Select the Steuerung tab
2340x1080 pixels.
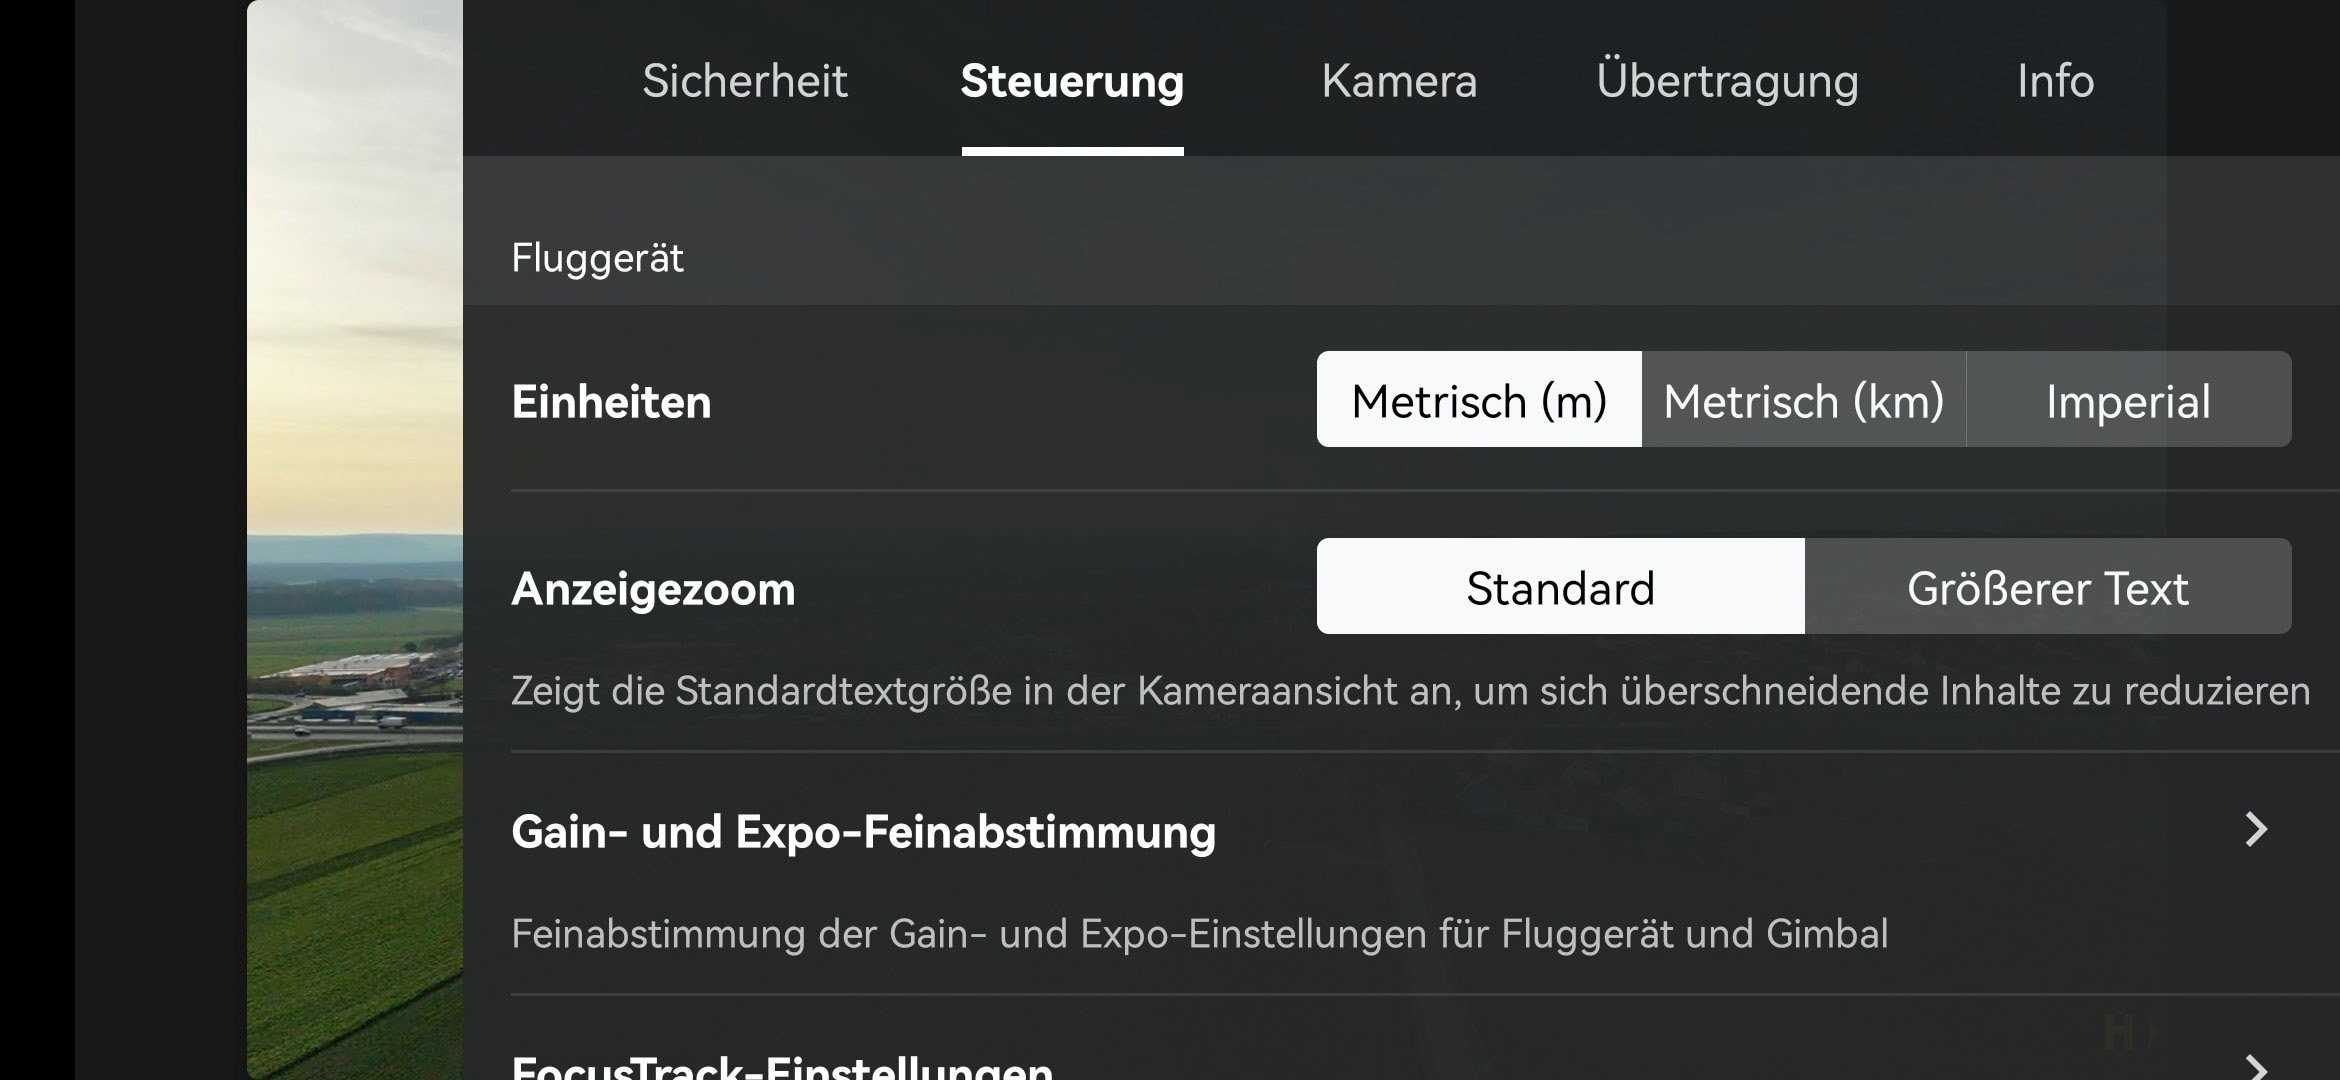[x=1072, y=81]
